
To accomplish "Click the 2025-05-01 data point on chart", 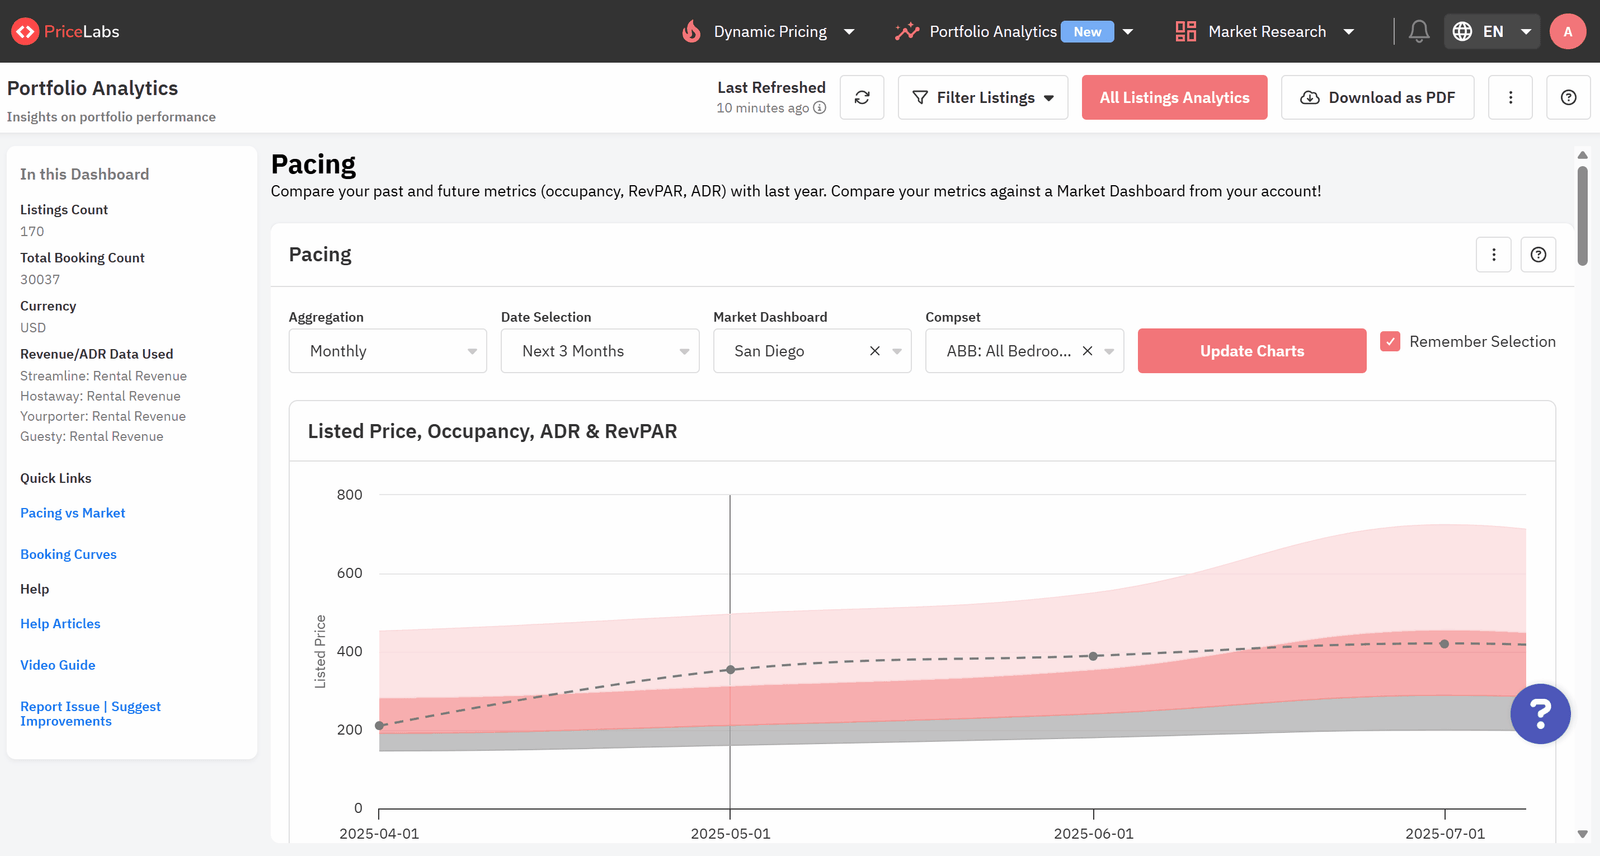I will pos(731,670).
